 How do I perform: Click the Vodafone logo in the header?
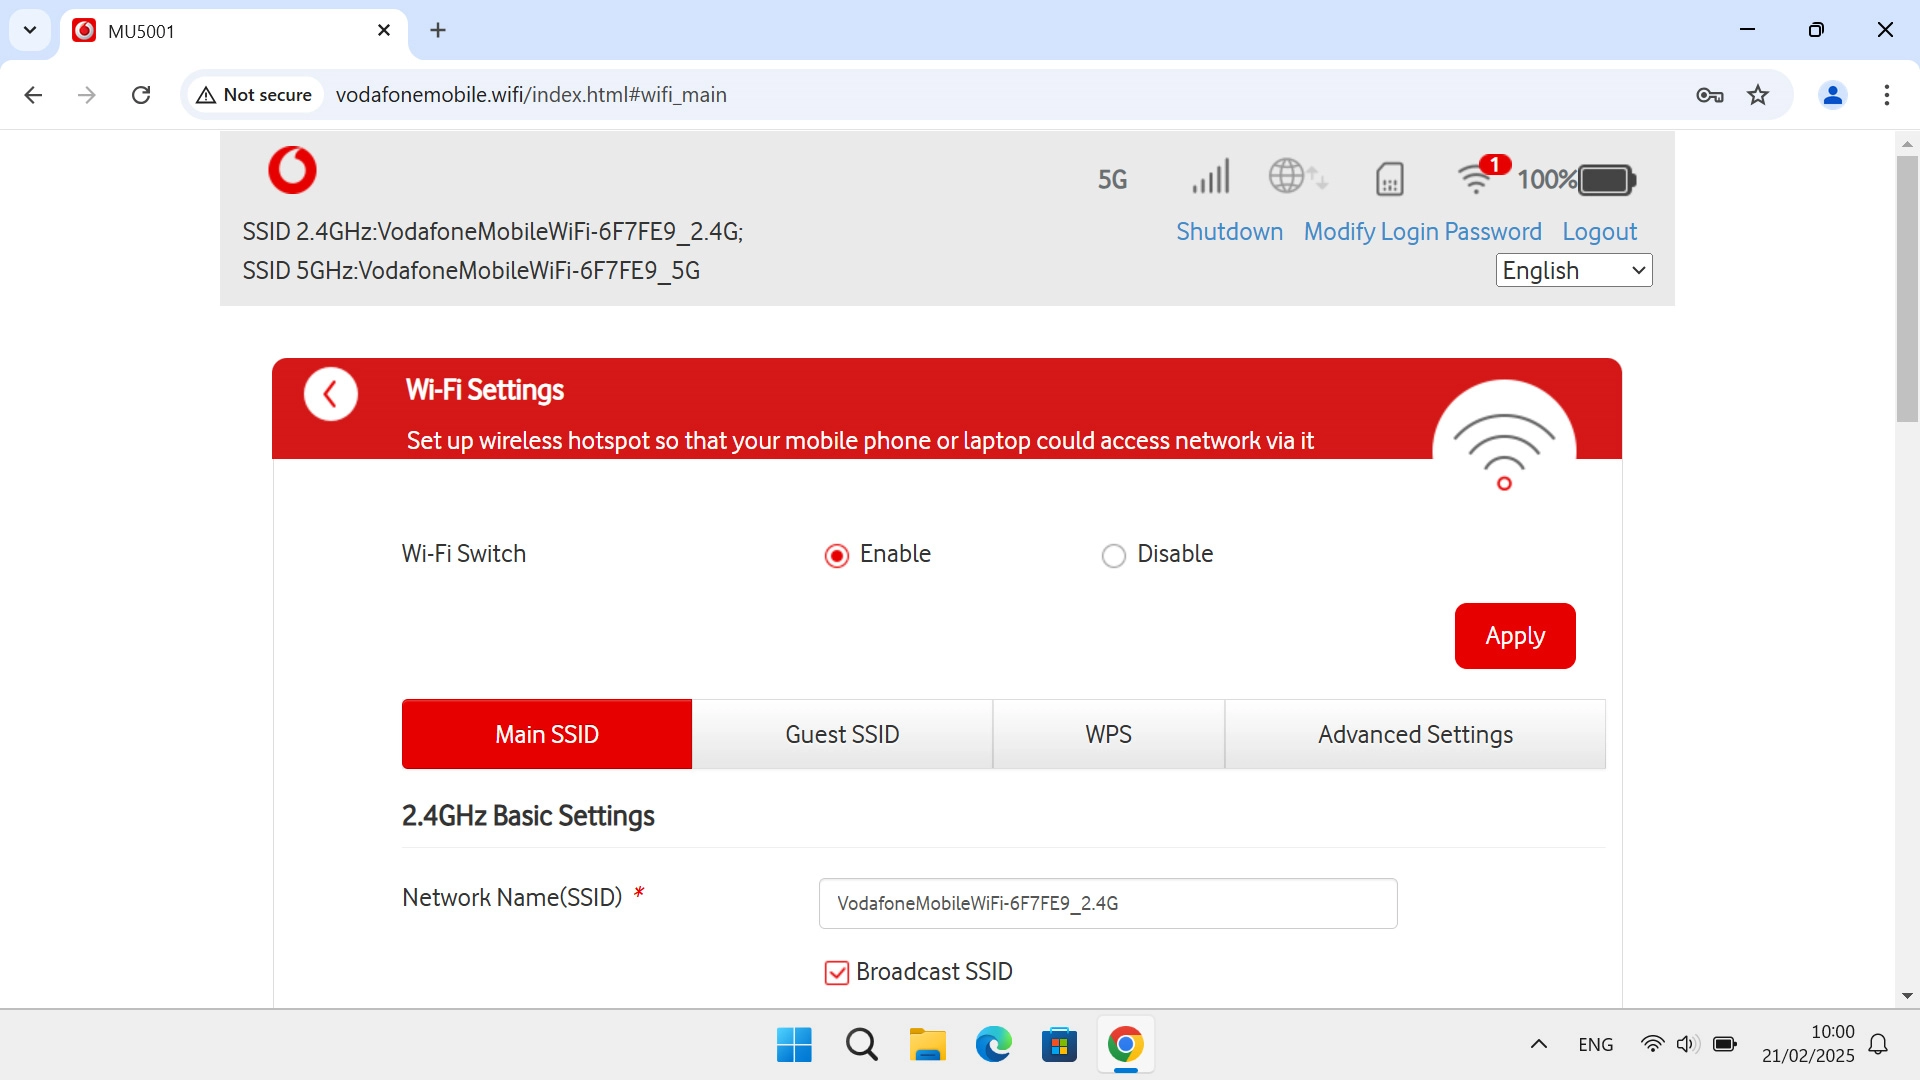point(292,170)
